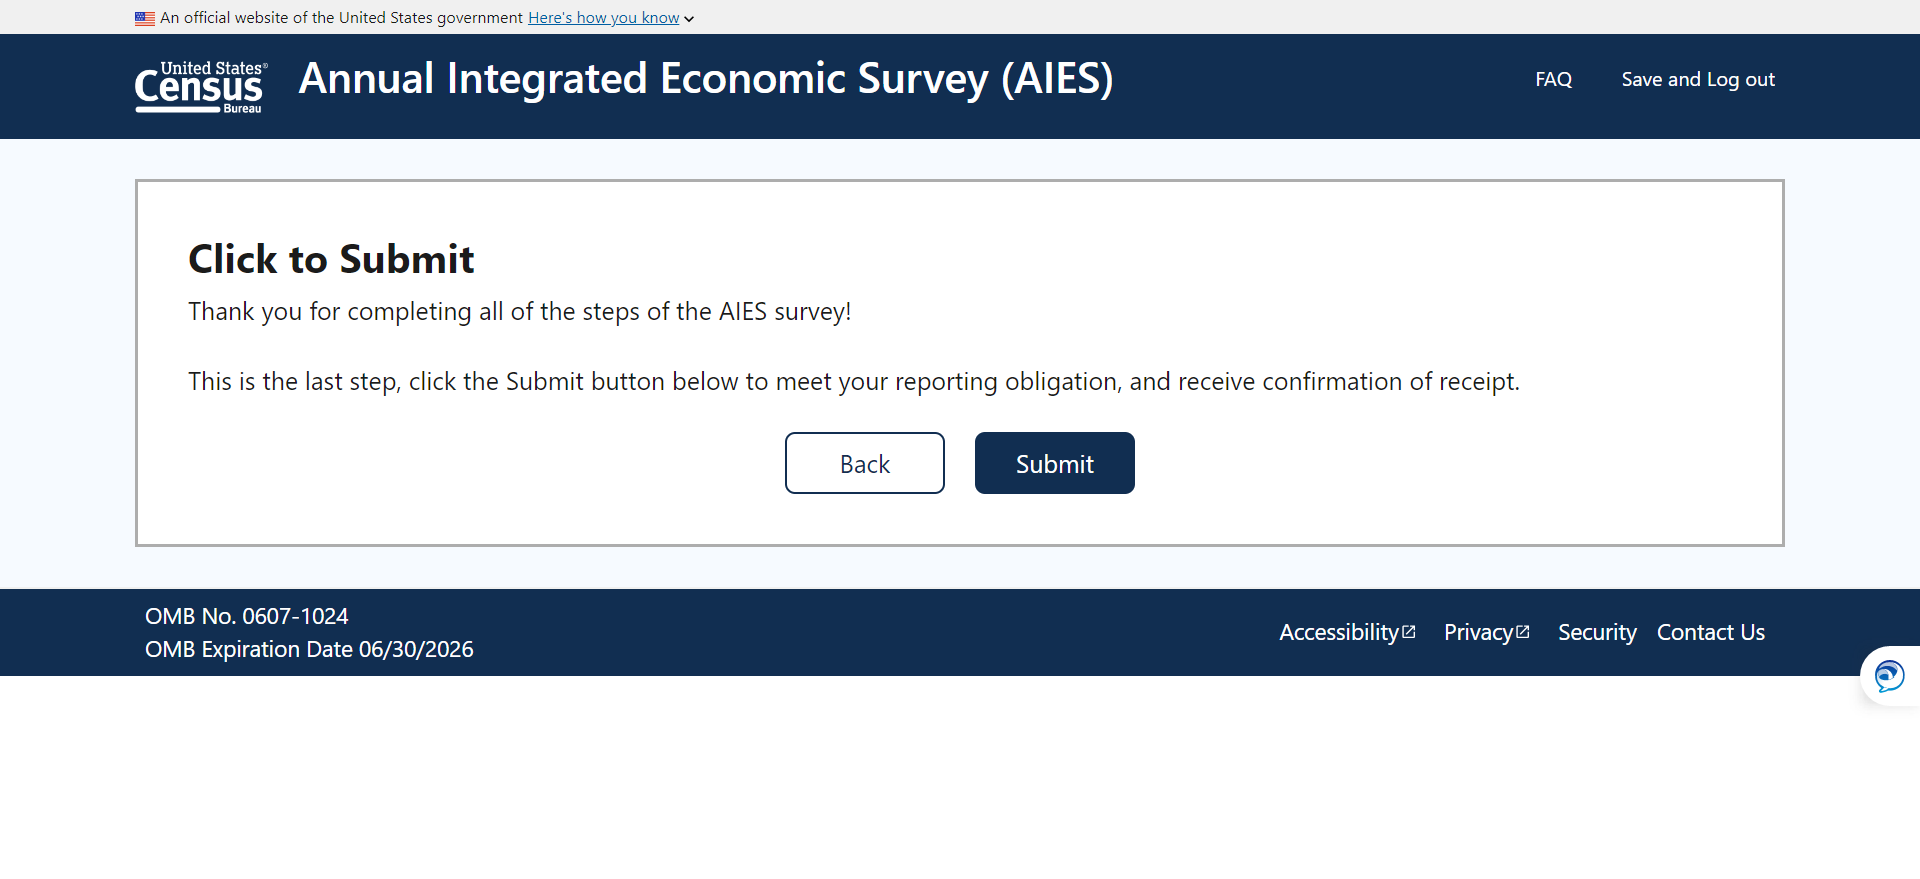Click the external-link icon beside Privacy
This screenshot has width=1920, height=879.
click(1523, 632)
